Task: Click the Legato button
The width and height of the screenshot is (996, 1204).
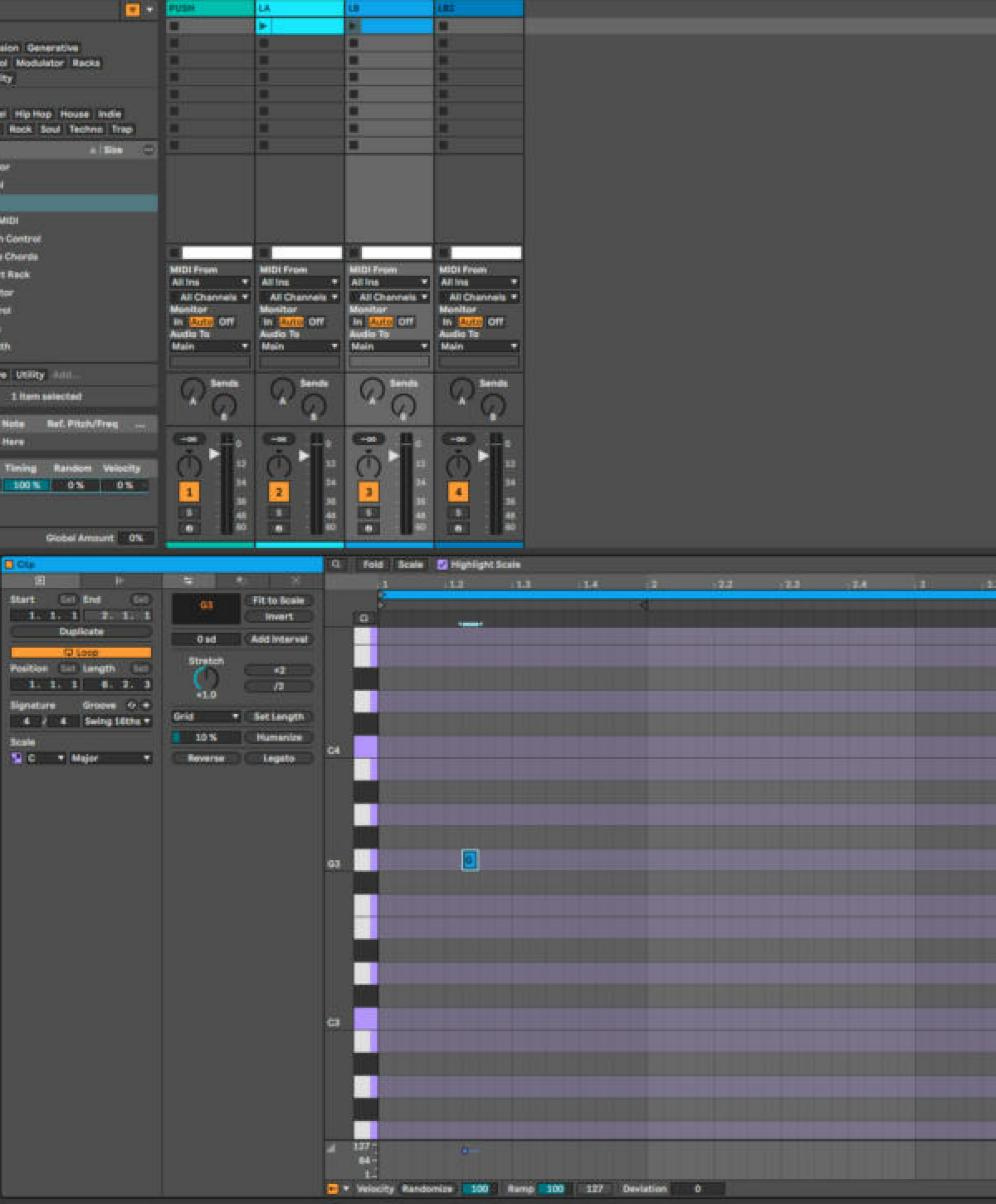Action: [x=279, y=758]
